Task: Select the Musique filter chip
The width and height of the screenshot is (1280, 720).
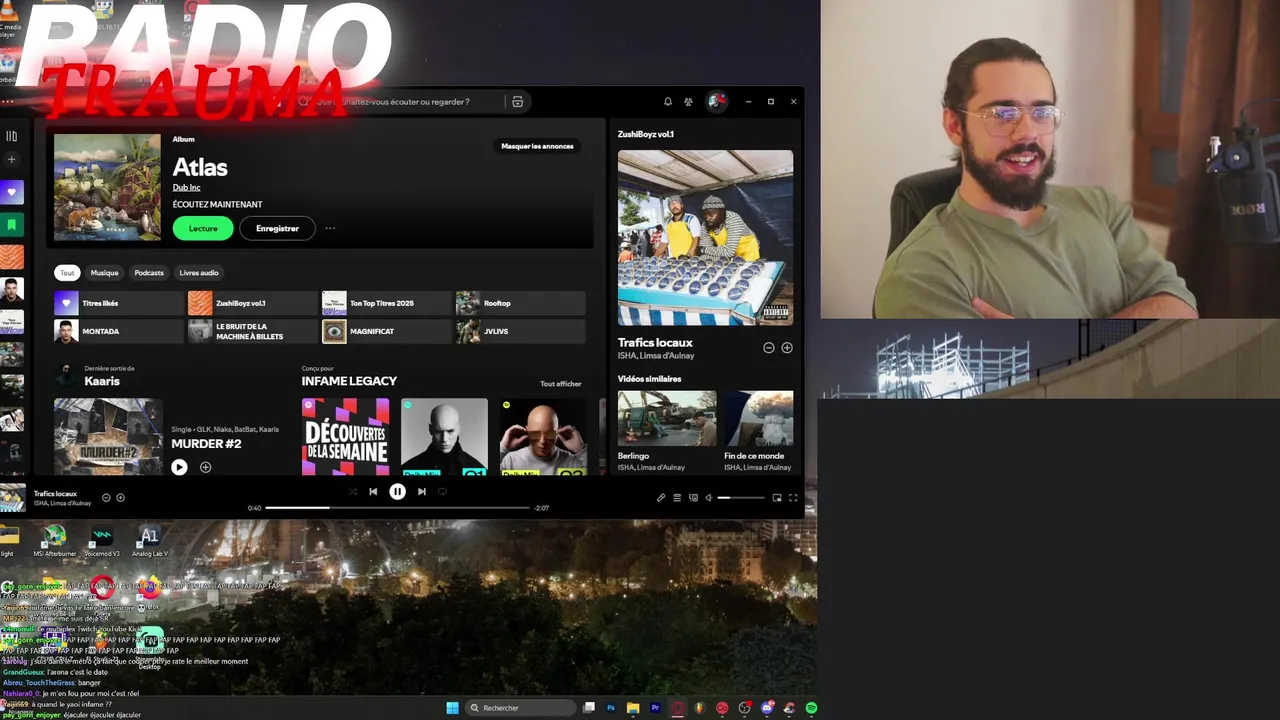Action: click(x=104, y=273)
